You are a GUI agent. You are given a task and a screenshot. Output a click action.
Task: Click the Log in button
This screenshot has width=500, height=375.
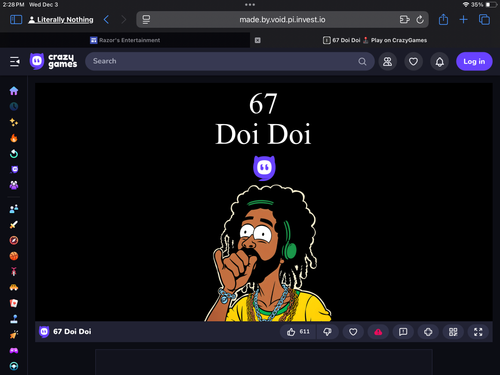click(474, 61)
